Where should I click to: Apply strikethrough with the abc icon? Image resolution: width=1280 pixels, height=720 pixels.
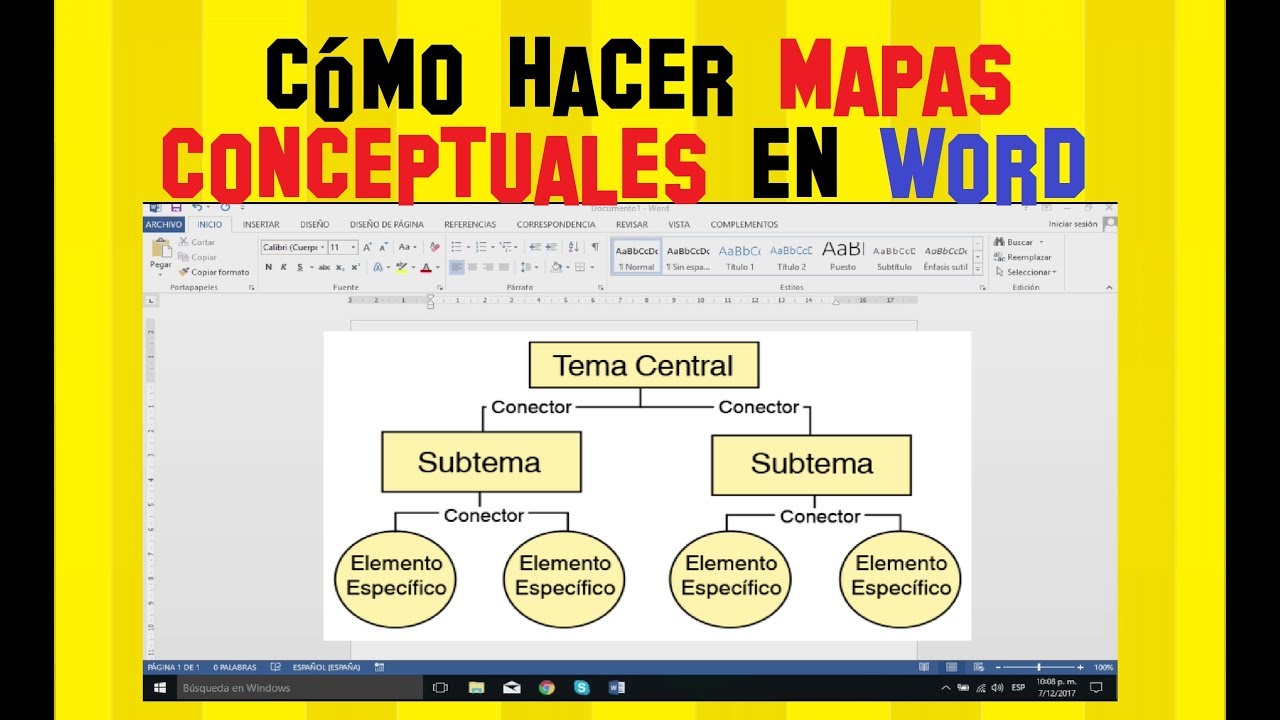[324, 267]
